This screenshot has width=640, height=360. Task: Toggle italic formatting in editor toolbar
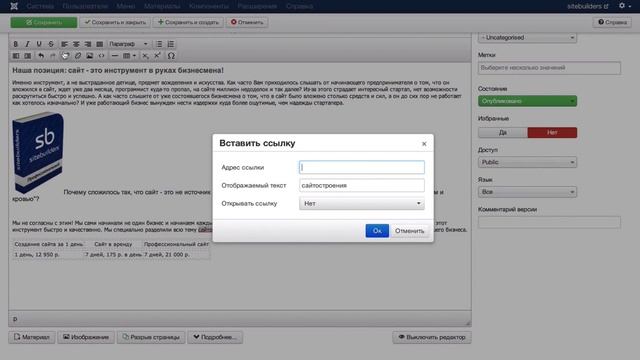tap(27, 44)
